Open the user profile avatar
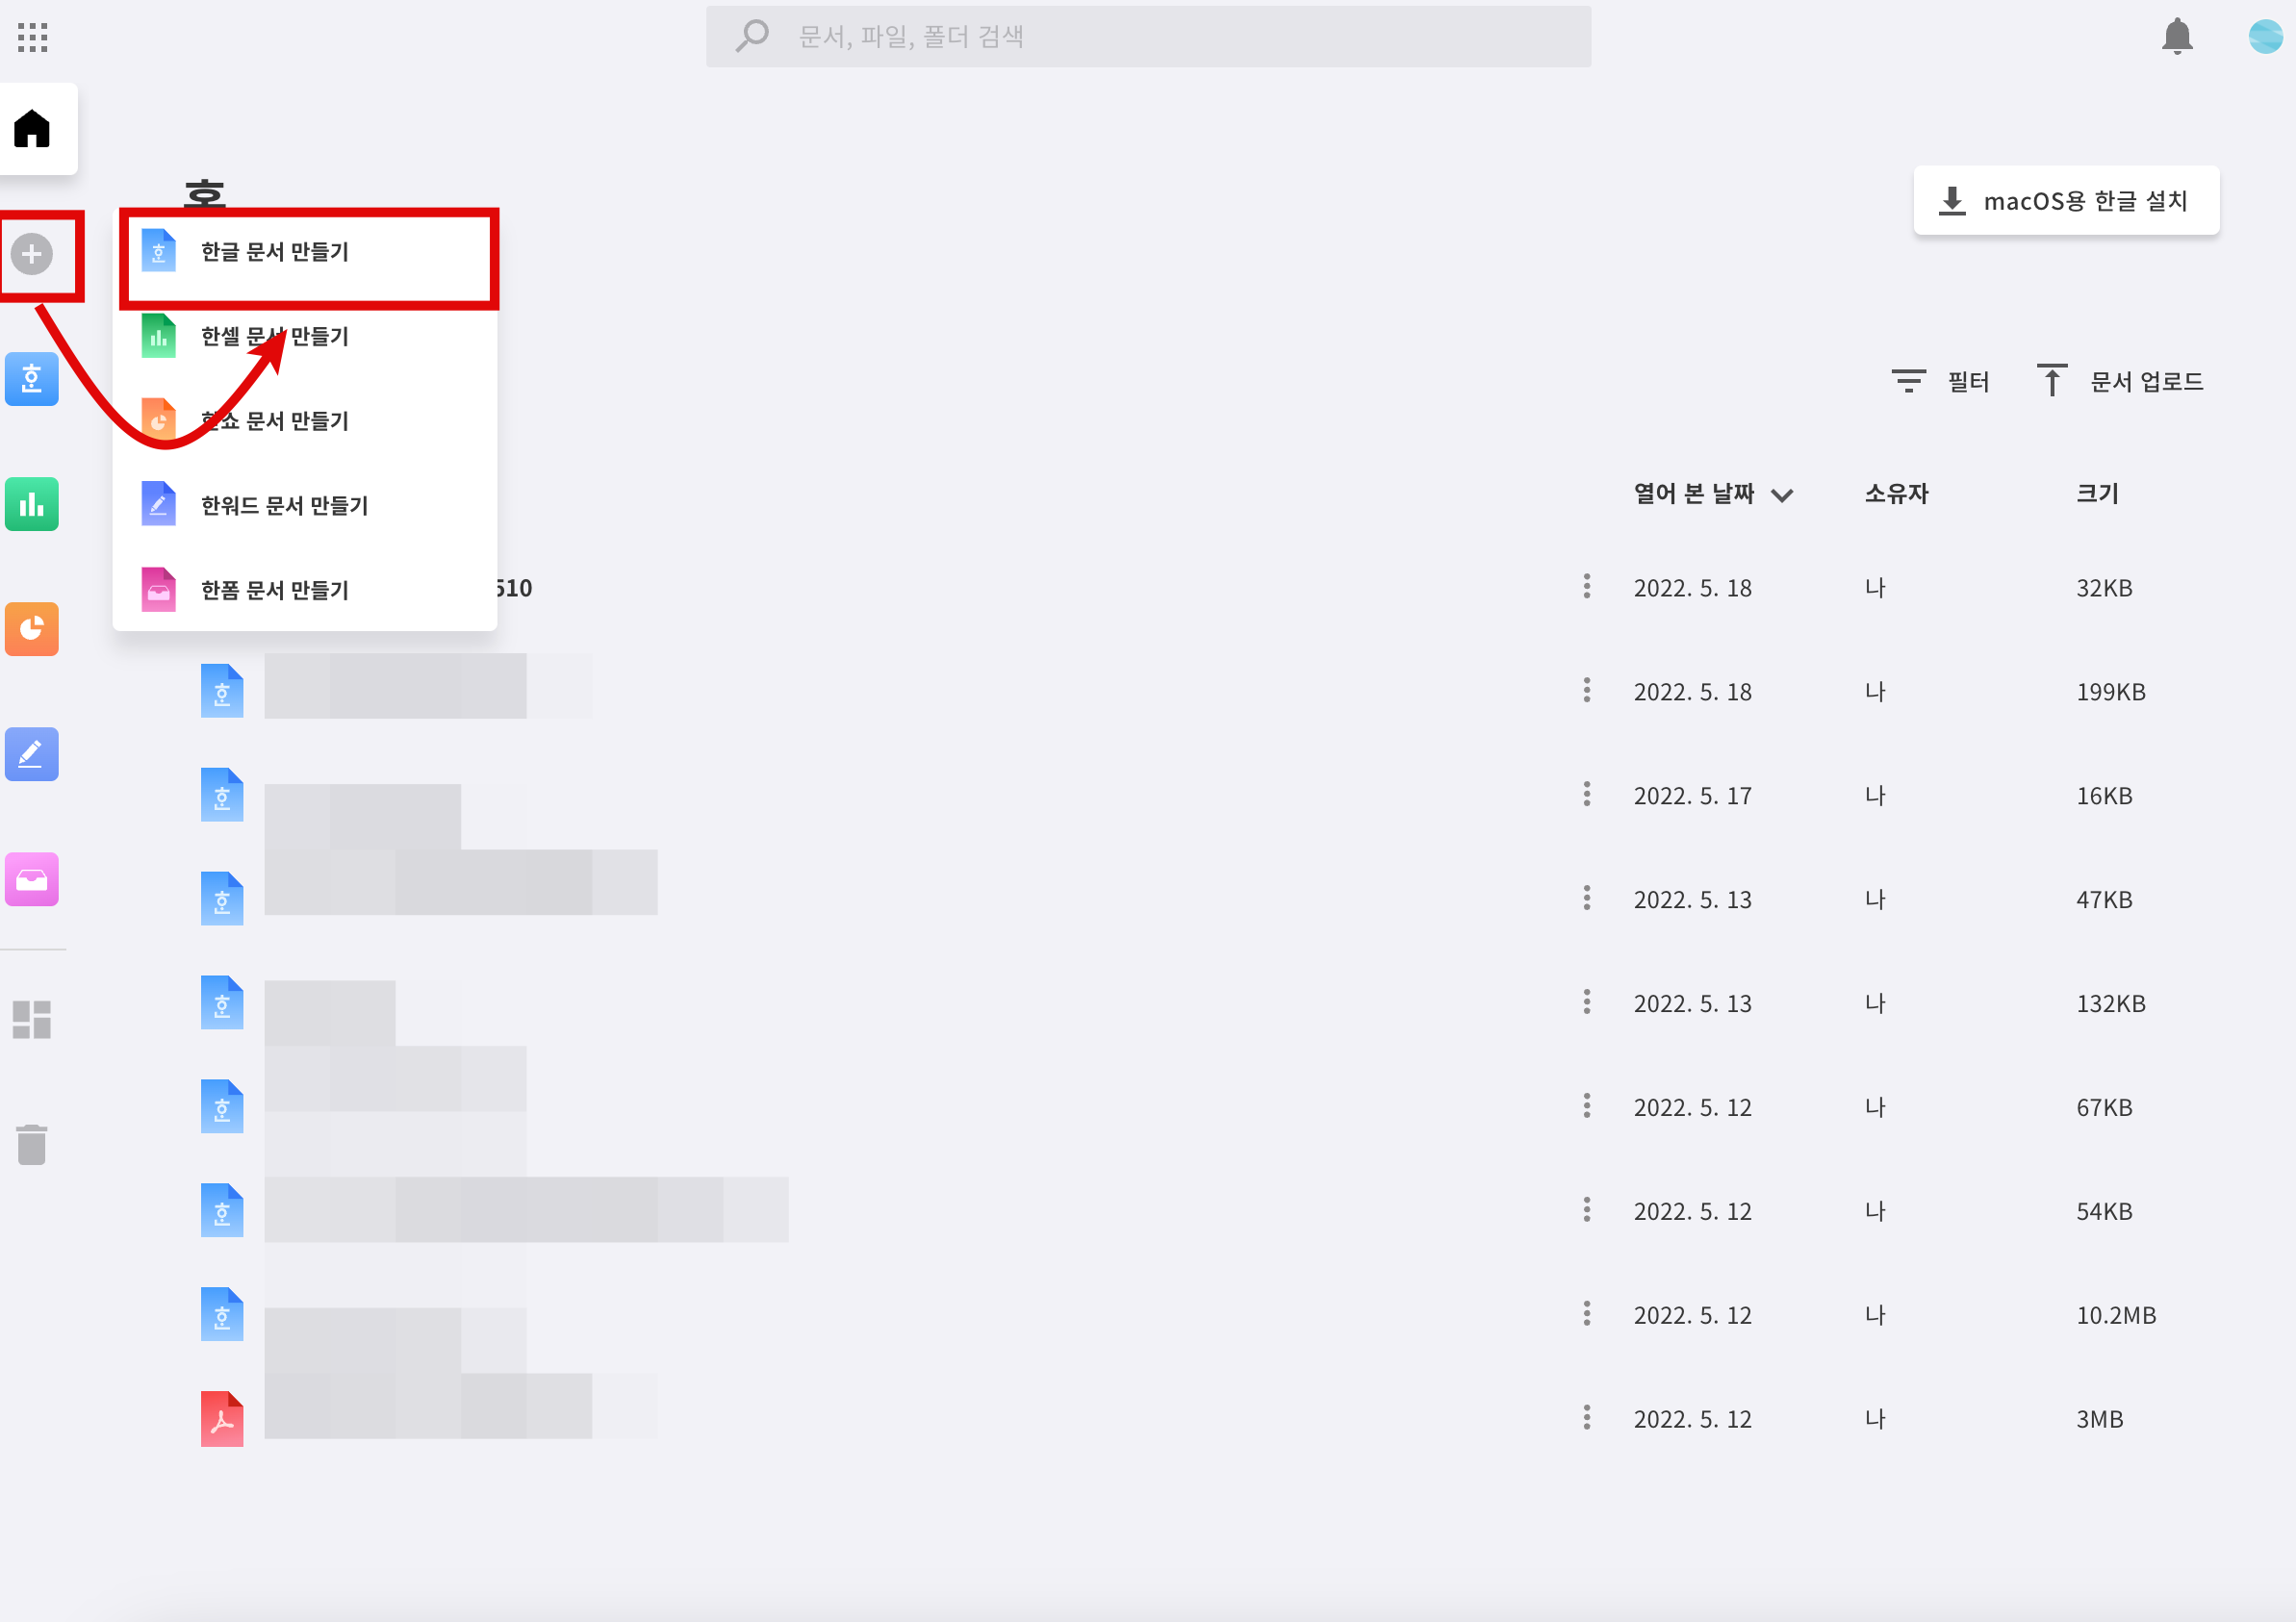The image size is (2296, 1622). [x=2264, y=36]
